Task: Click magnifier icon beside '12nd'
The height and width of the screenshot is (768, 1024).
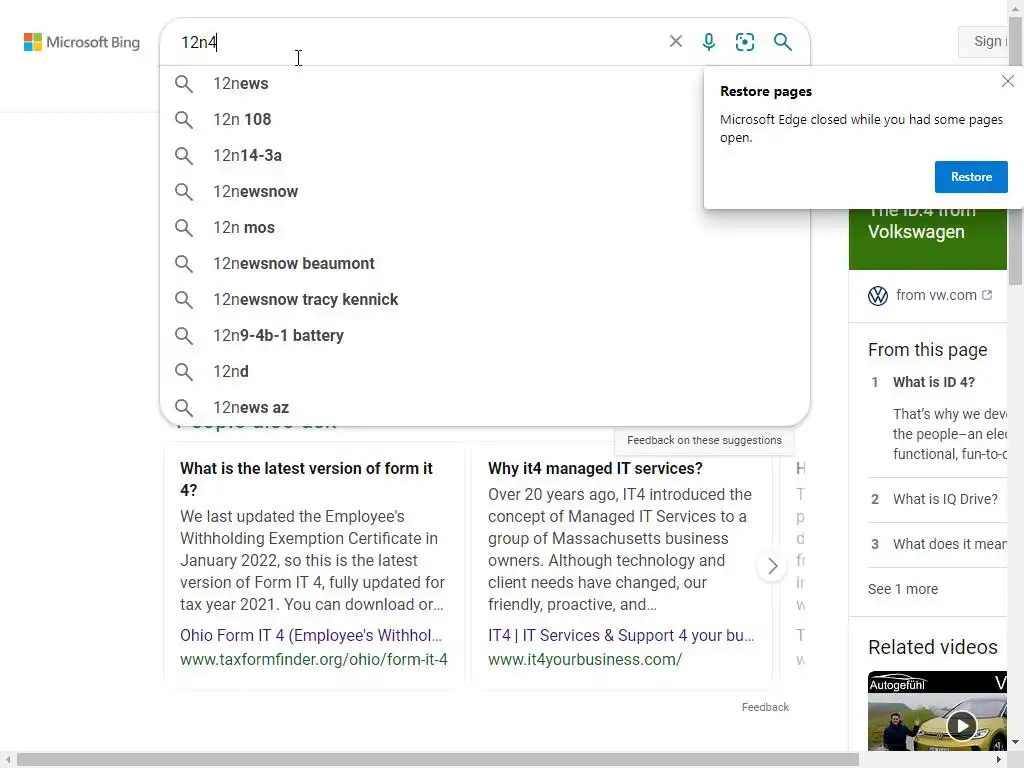Action: pyautogui.click(x=184, y=372)
